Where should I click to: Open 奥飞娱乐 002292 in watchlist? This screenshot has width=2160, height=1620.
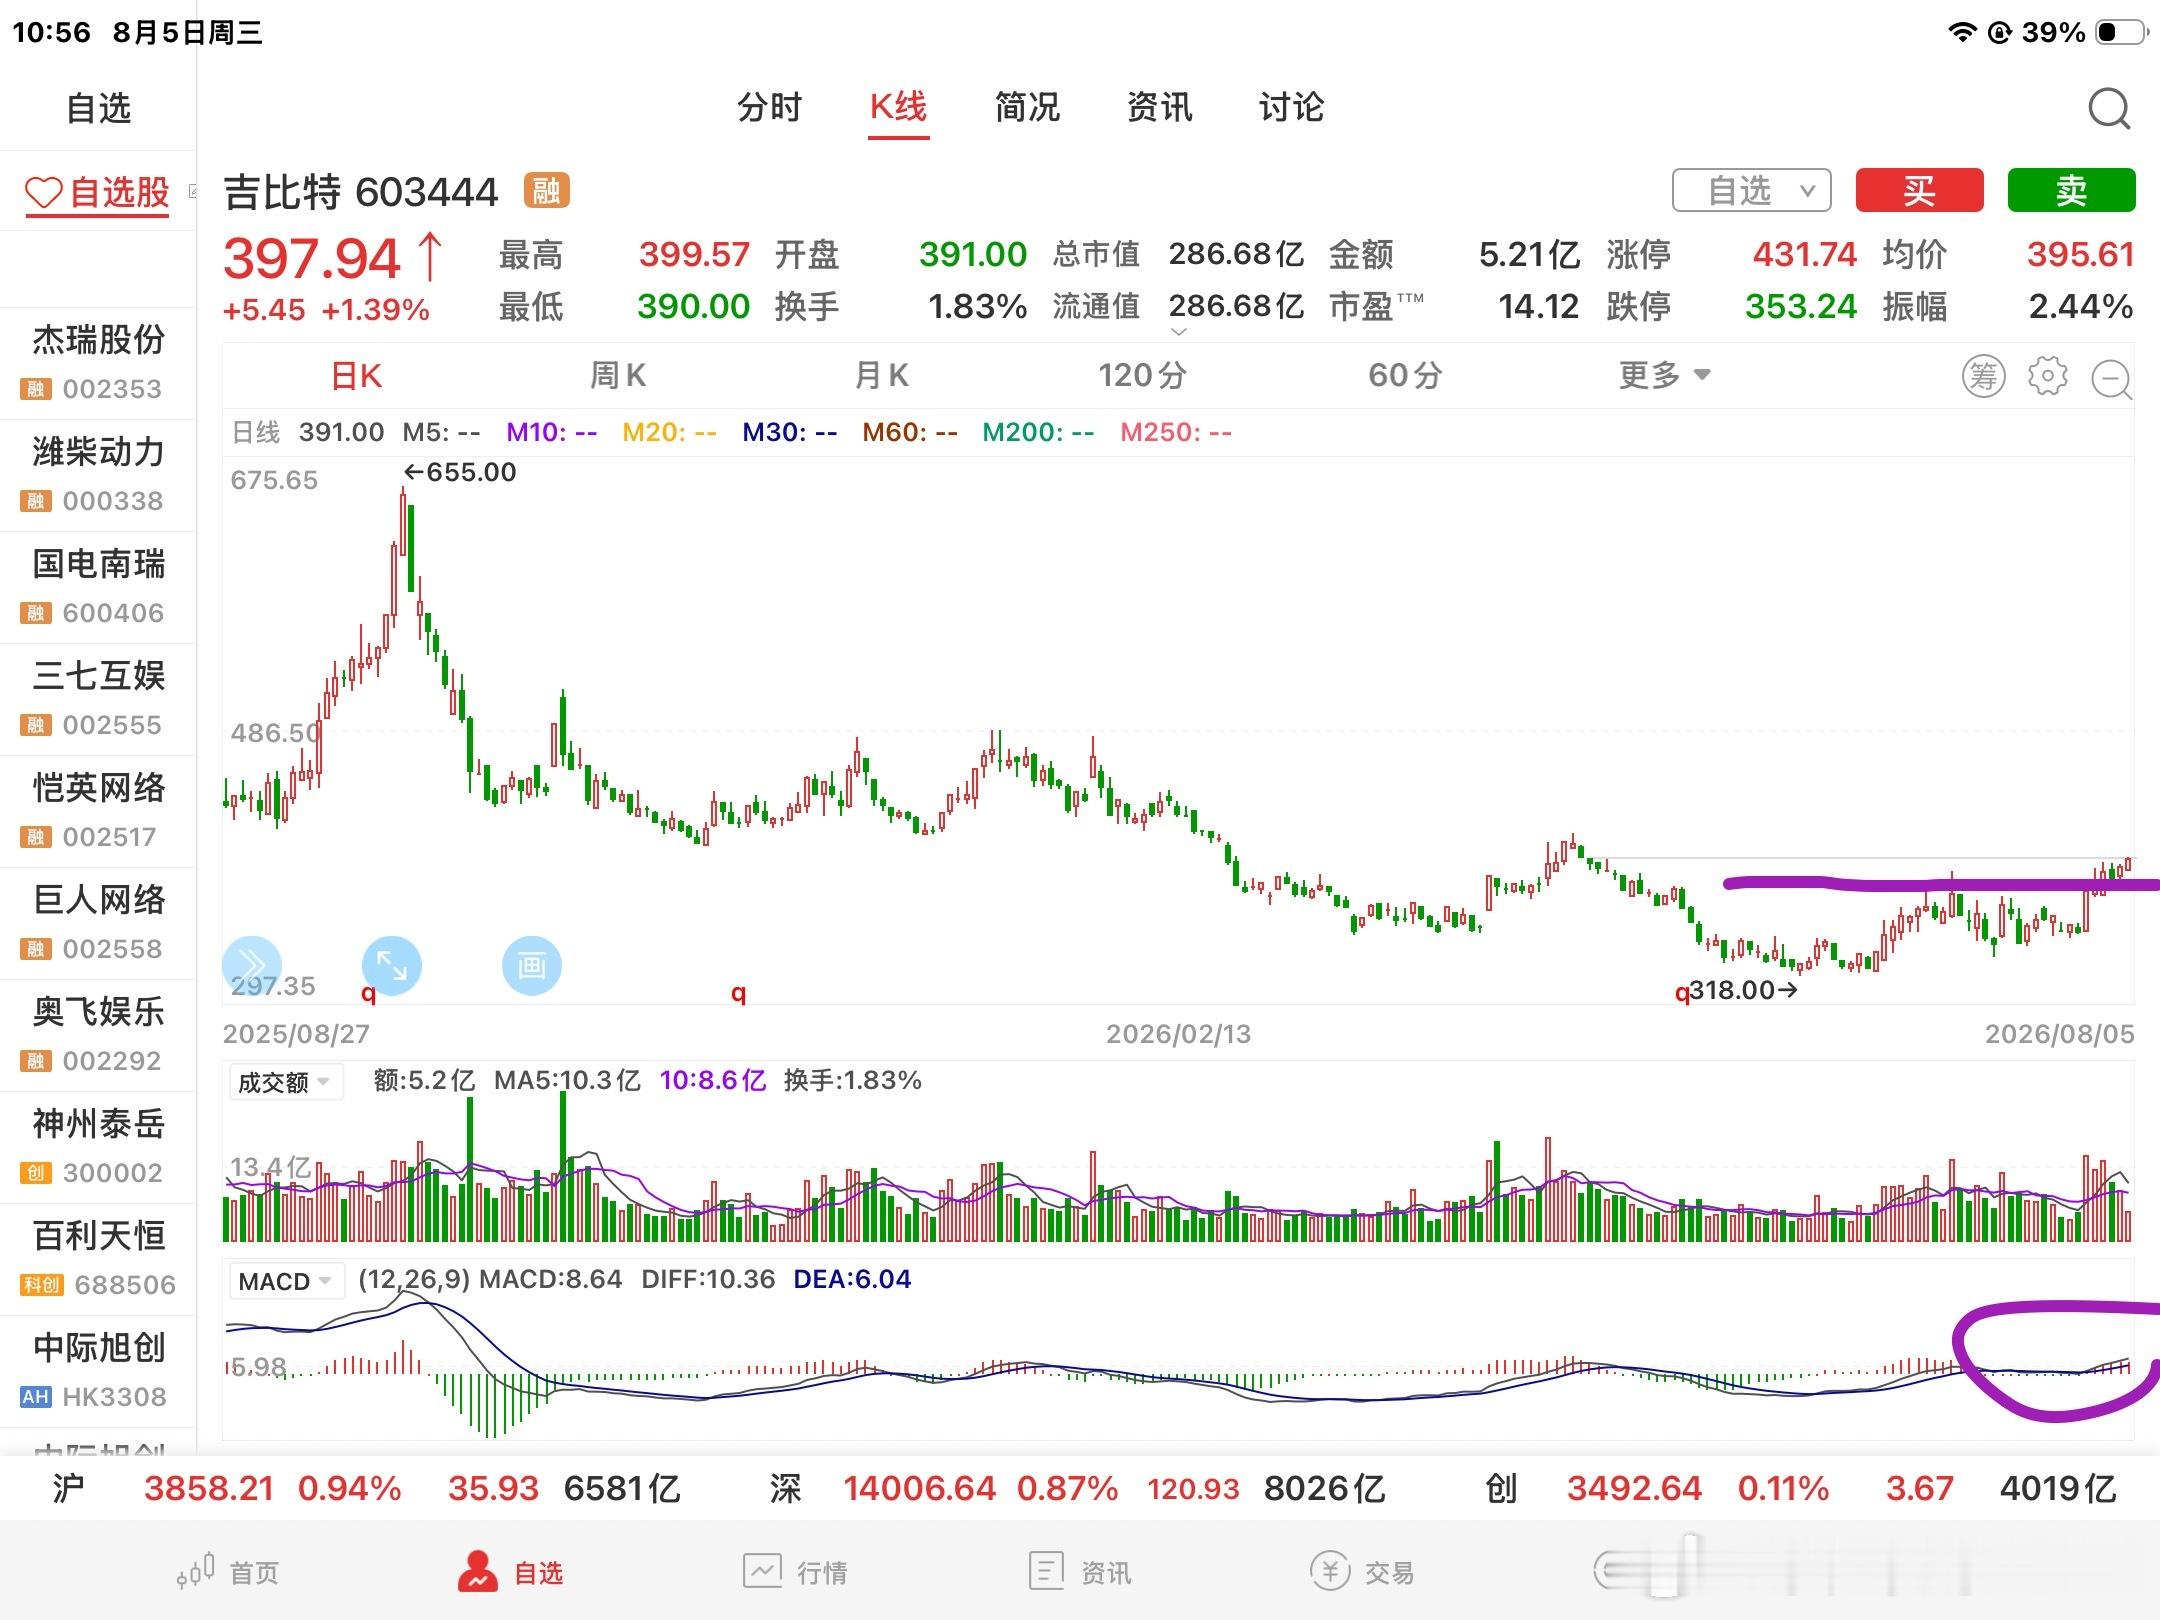(98, 1035)
